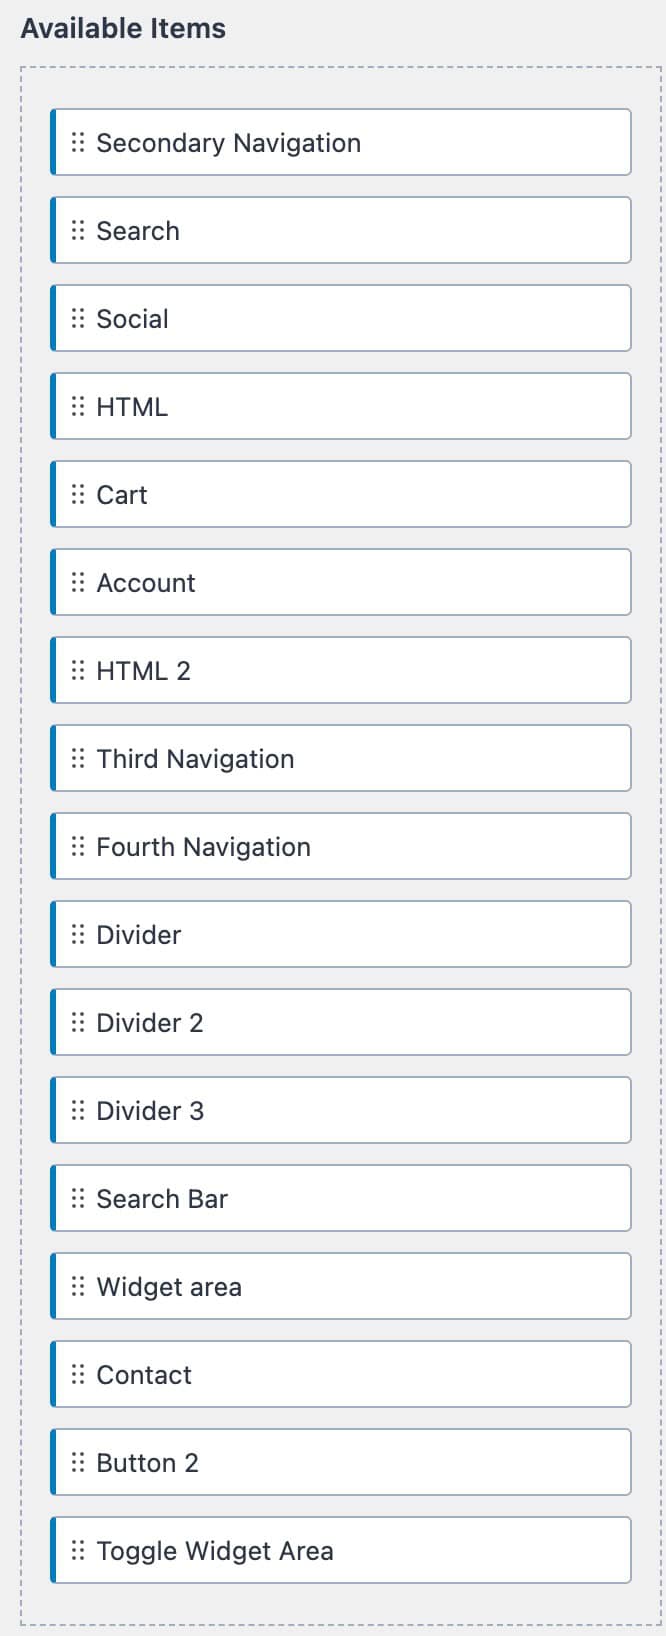Image resolution: width=666 pixels, height=1636 pixels.
Task: Select the Third Navigation item
Action: coord(340,758)
